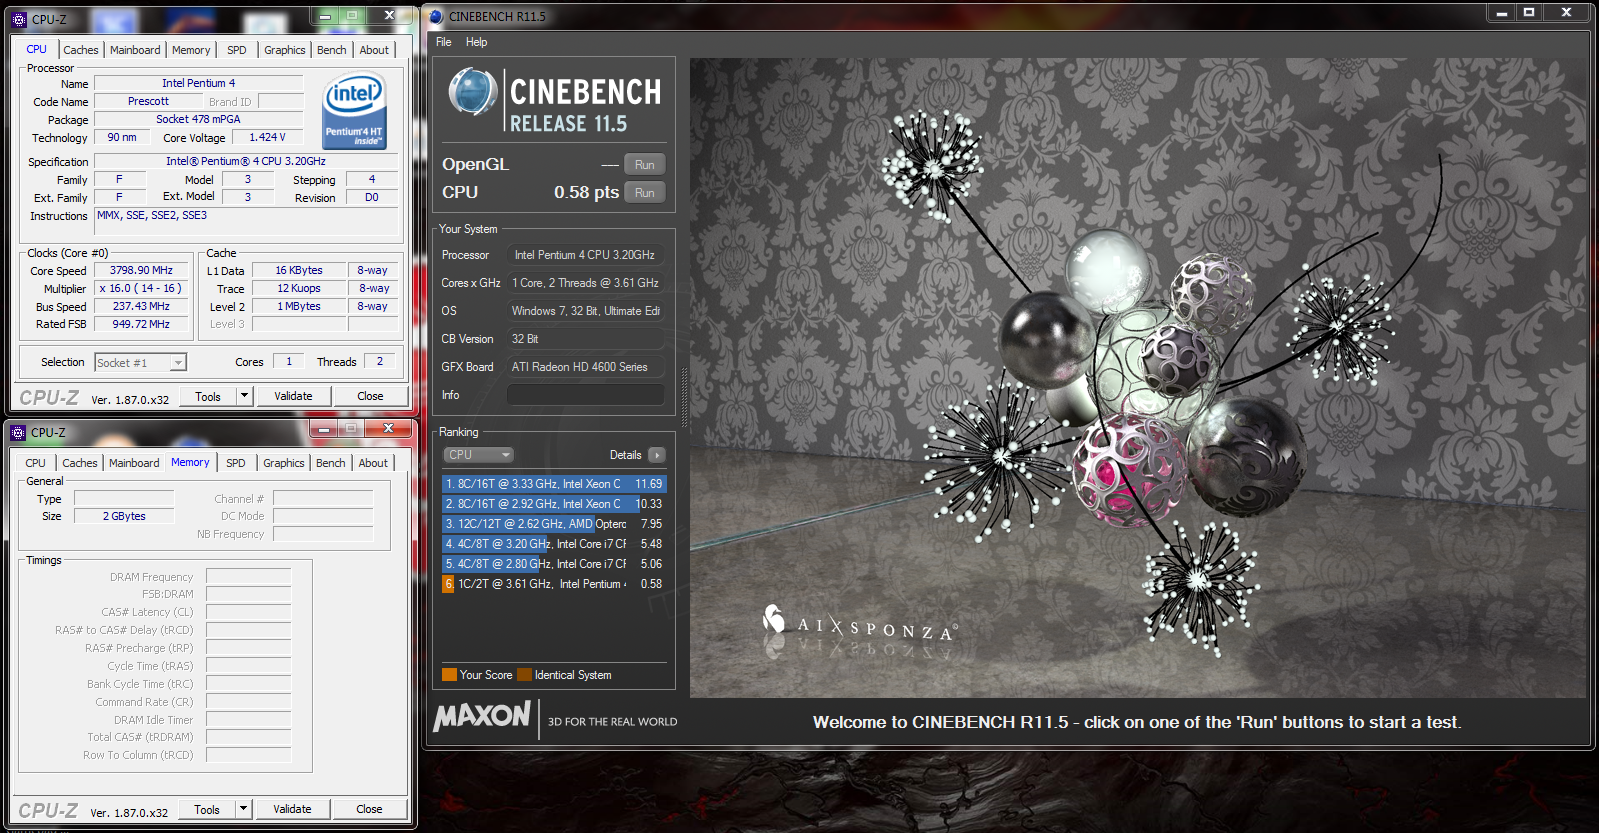1599x833 pixels.
Task: Click the Cinebench panel splitter handle
Action: [x=684, y=398]
